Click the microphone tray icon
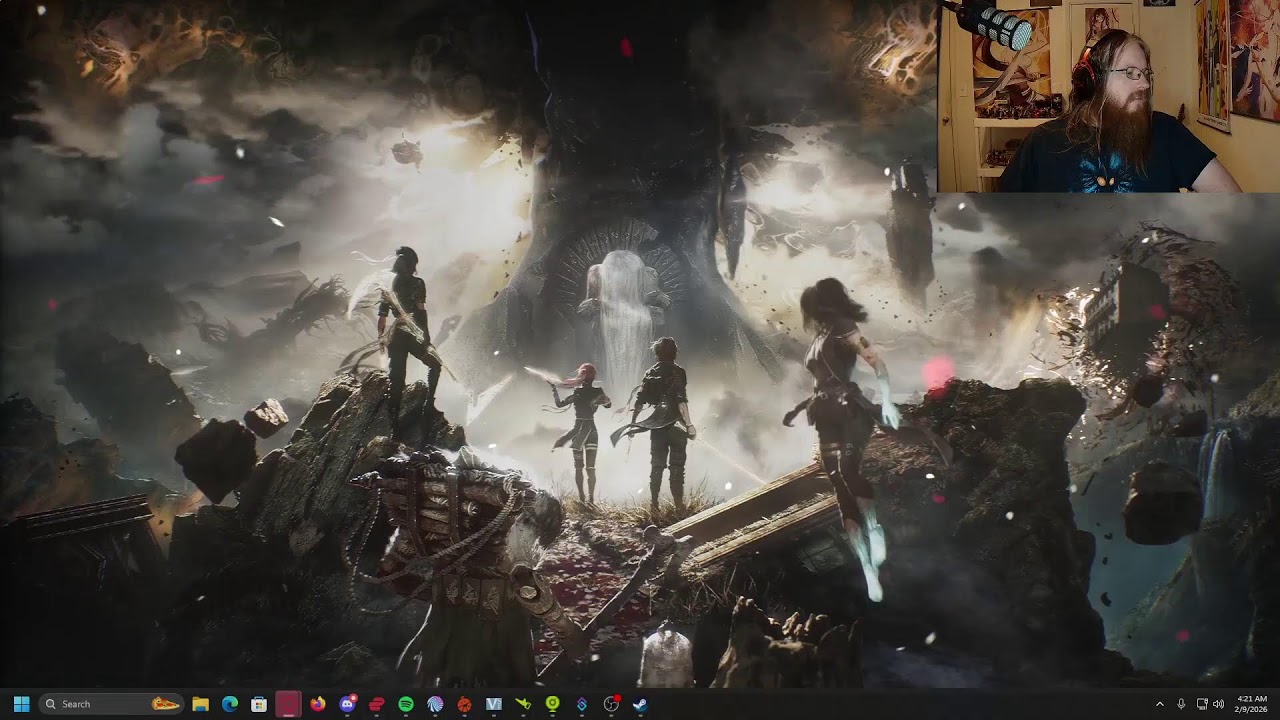1280x720 pixels. pos(1181,704)
